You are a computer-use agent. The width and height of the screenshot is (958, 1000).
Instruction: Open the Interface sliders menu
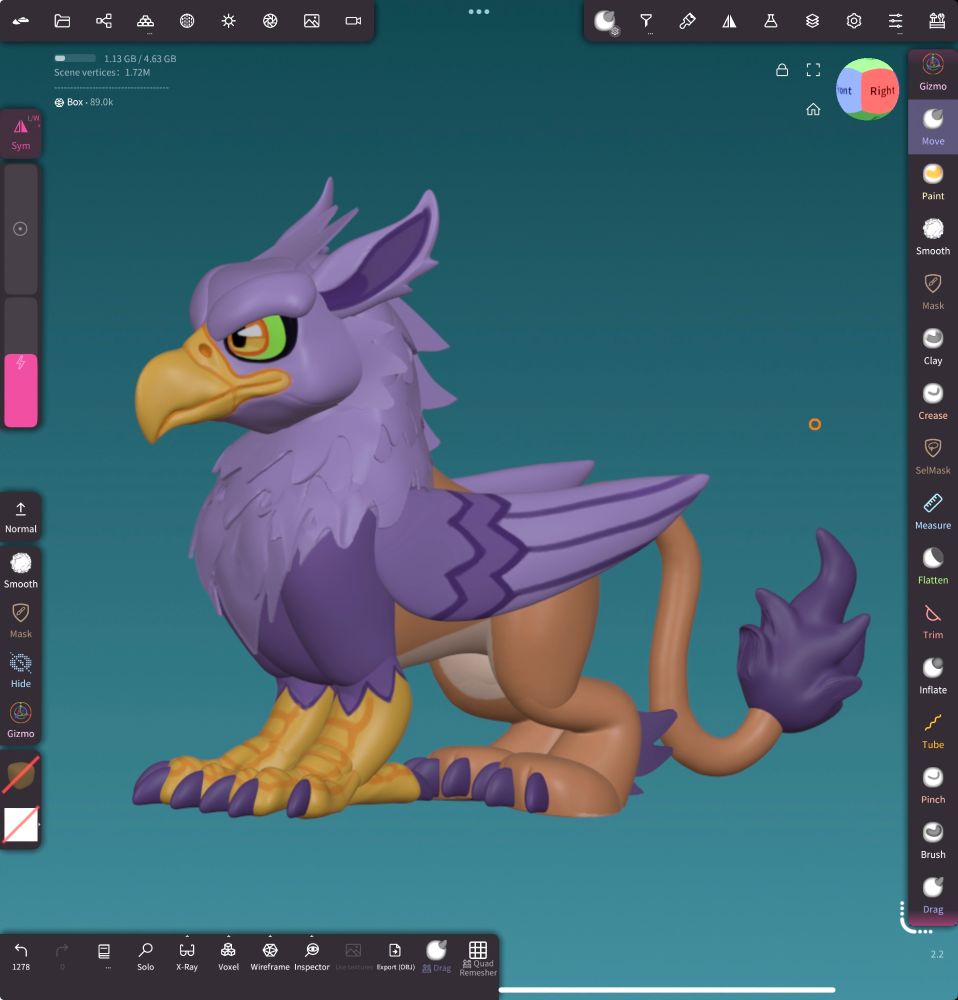point(895,21)
